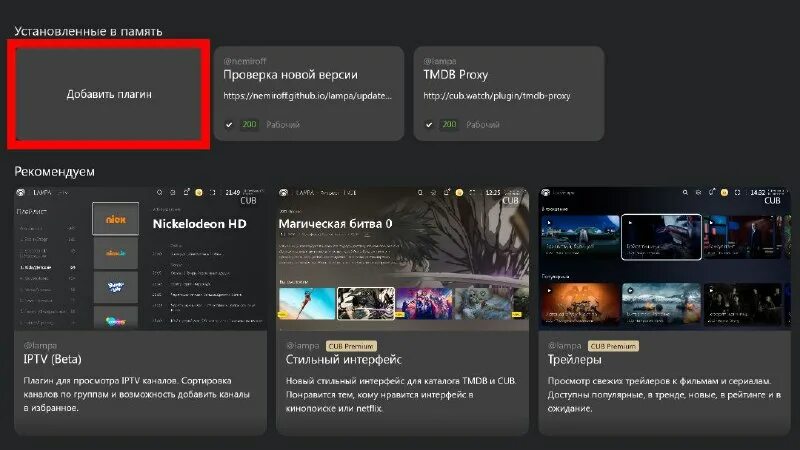Click the @nemiroff author label
The image size is (800, 450).
click(245, 61)
